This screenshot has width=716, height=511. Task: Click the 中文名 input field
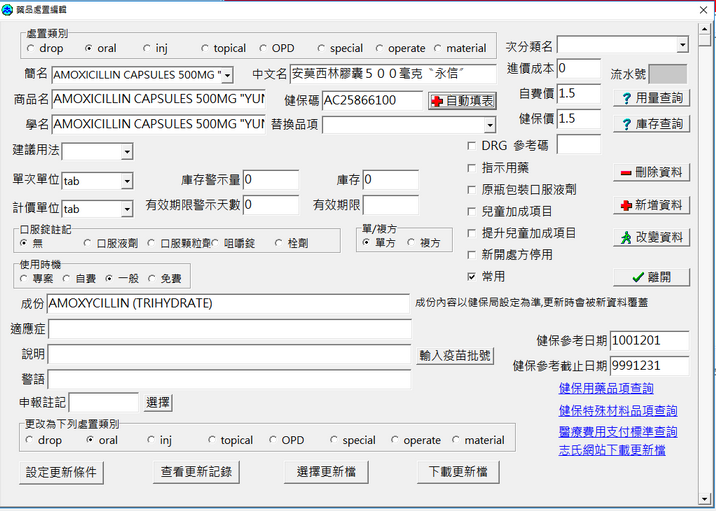point(393,74)
